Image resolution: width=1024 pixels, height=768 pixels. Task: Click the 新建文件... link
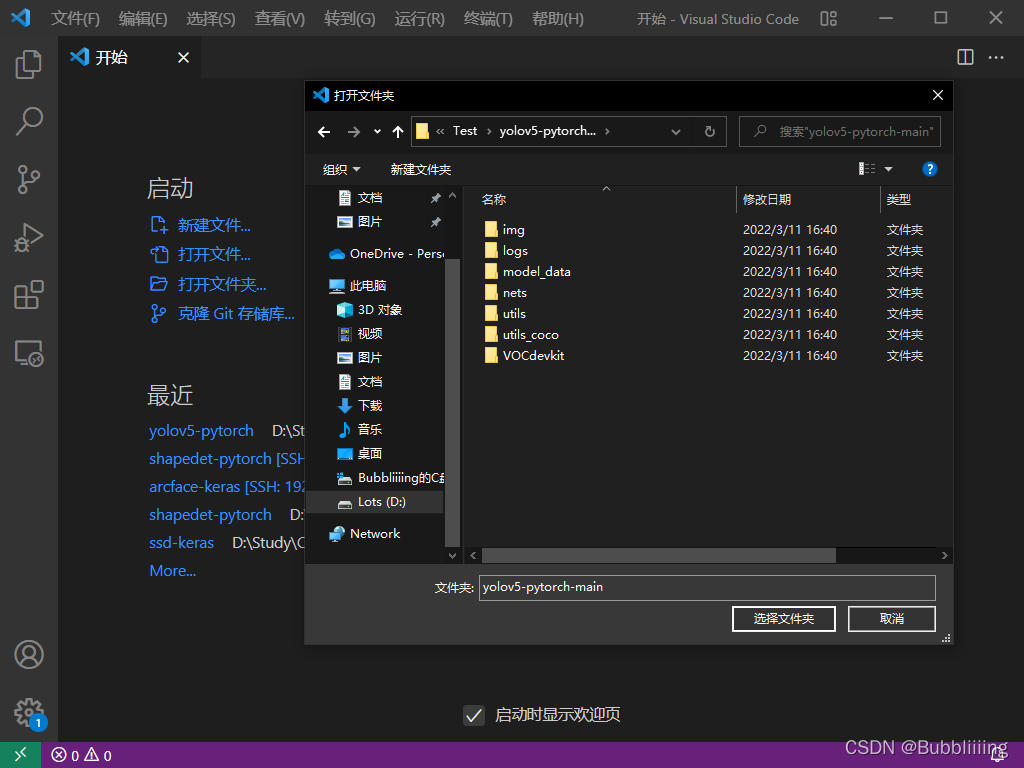tap(214, 225)
